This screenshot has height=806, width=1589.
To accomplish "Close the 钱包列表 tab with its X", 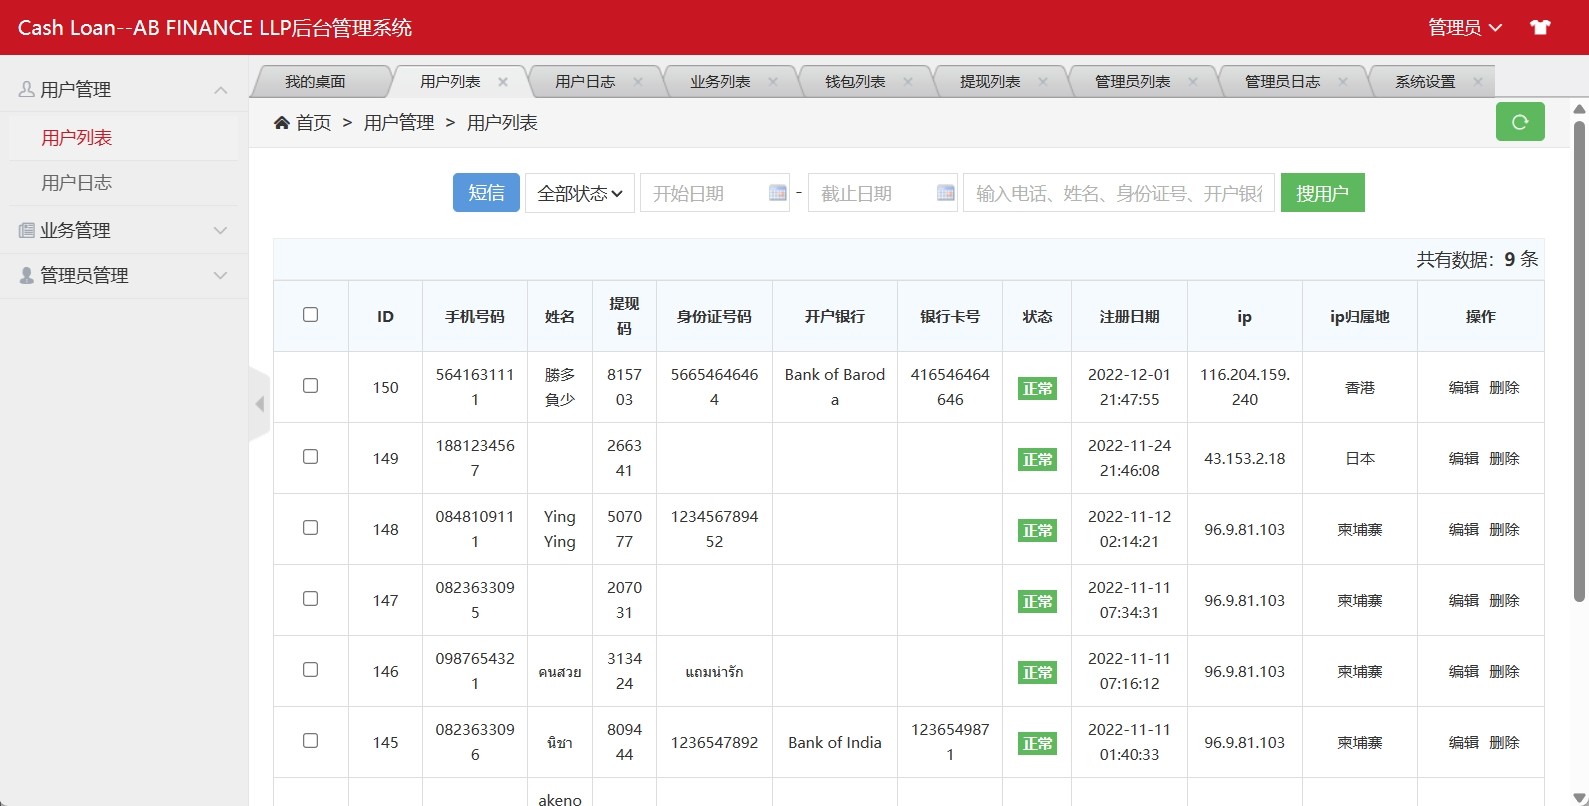I will click(908, 82).
